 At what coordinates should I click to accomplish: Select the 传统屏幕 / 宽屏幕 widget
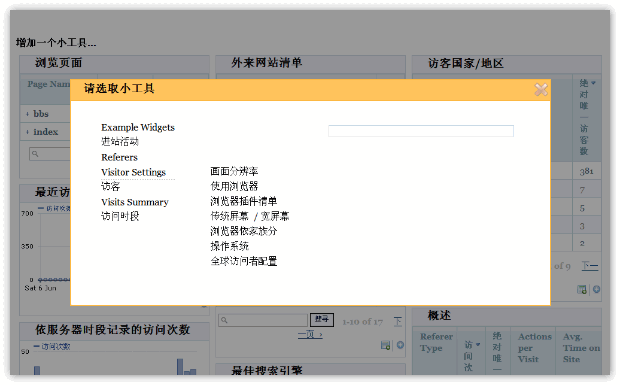point(250,216)
